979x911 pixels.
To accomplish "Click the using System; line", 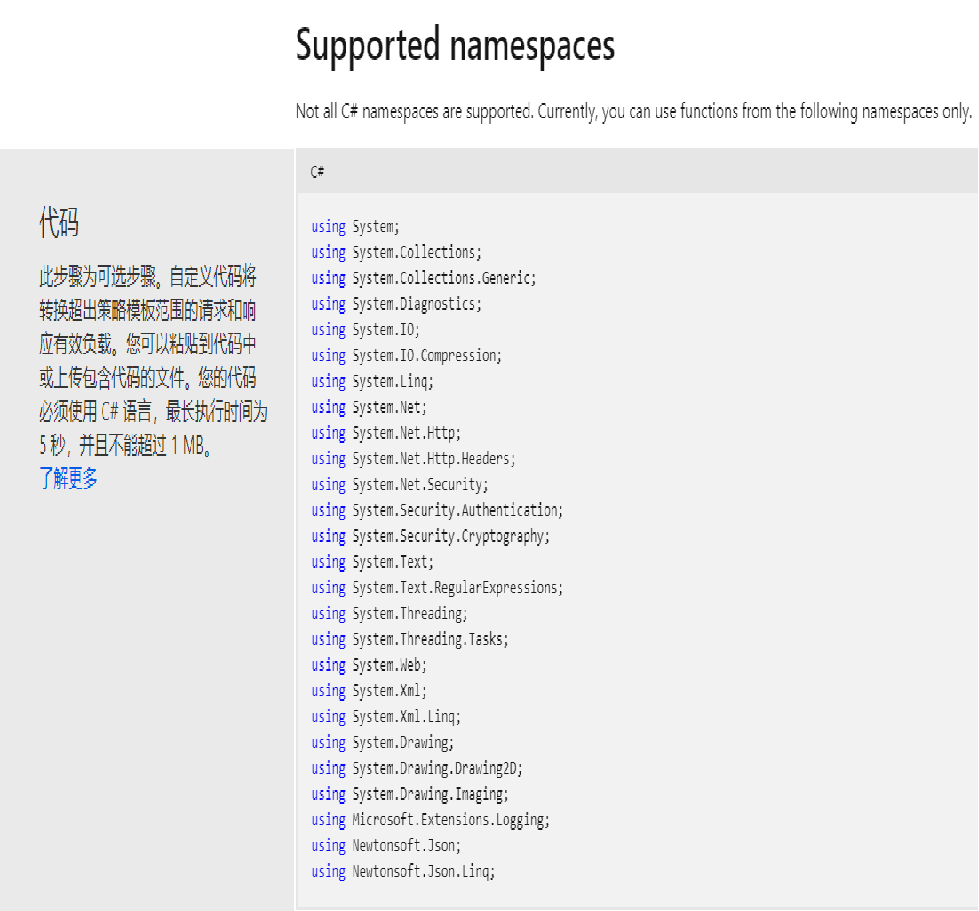I will 355,226.
